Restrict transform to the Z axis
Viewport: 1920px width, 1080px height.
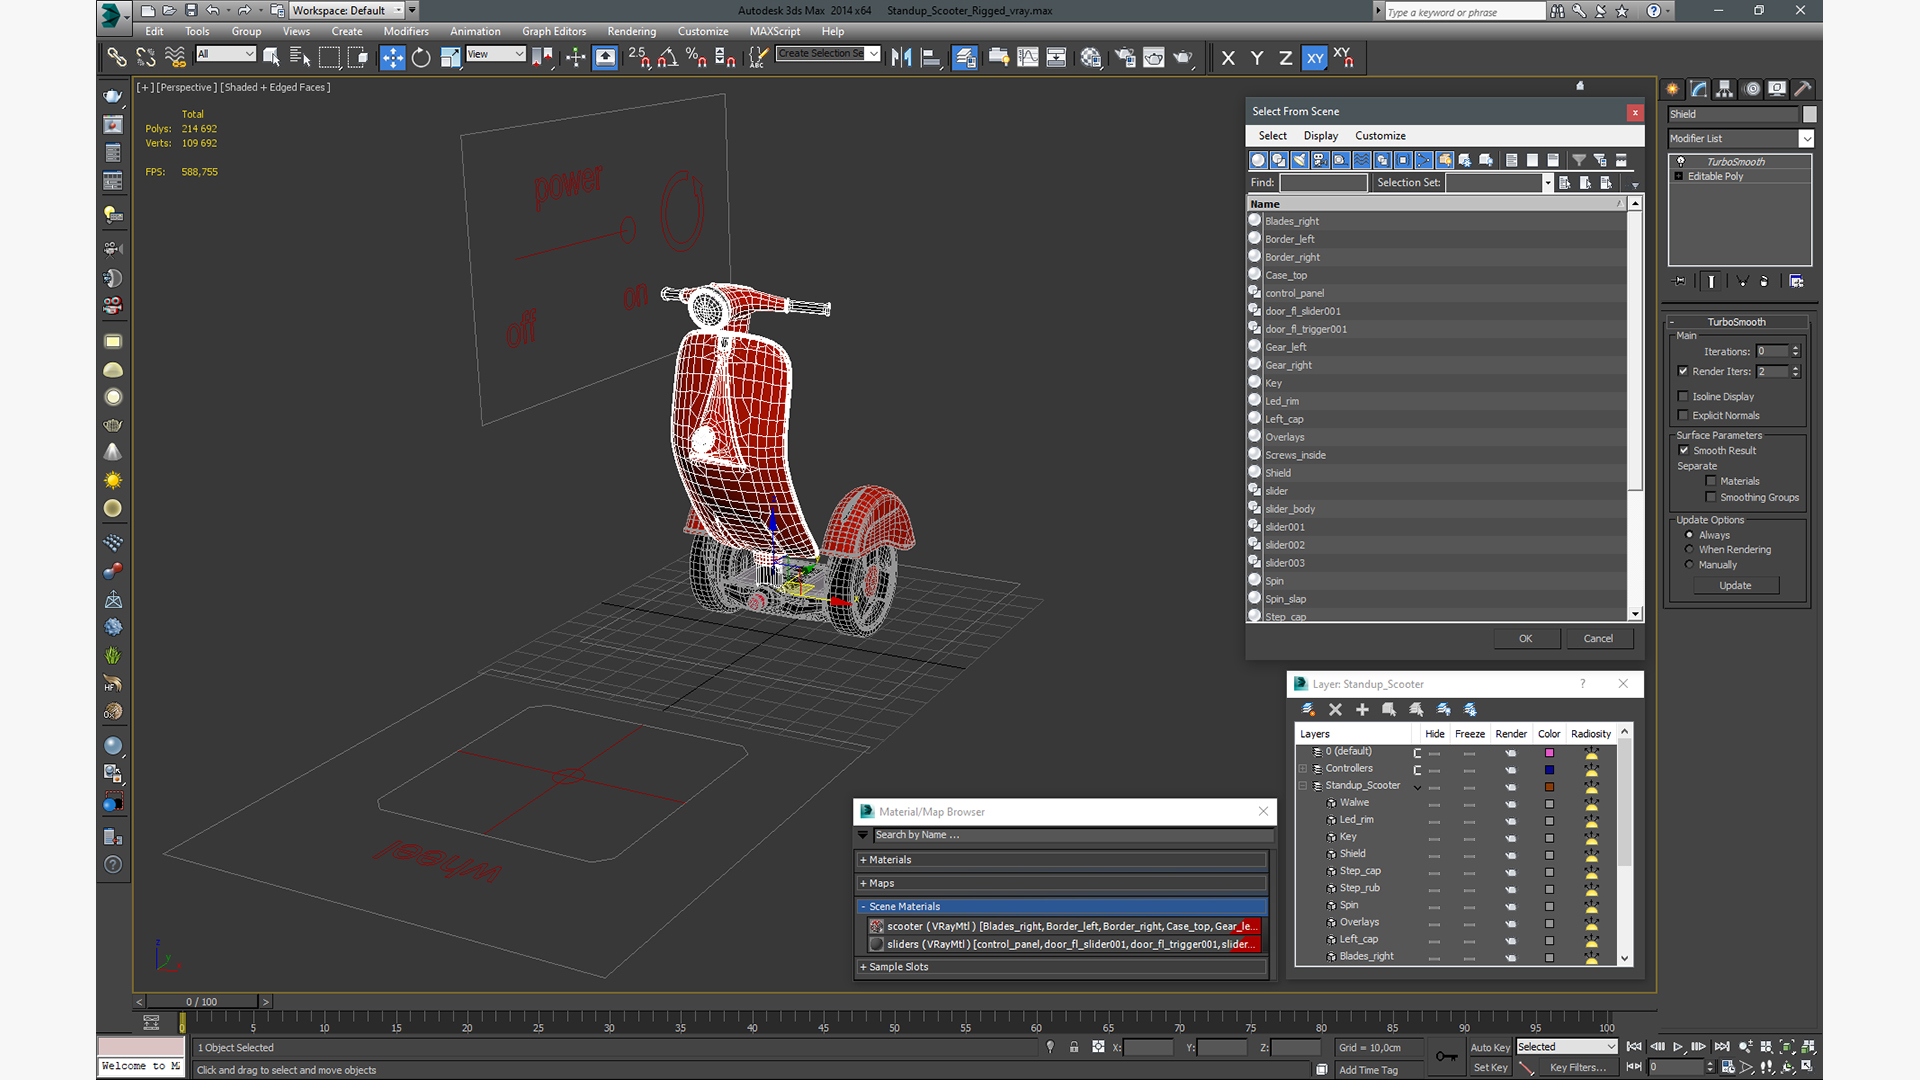click(1285, 58)
